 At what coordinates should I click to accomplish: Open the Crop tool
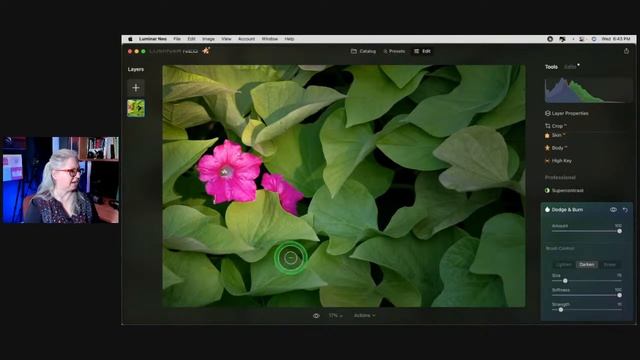[556, 126]
